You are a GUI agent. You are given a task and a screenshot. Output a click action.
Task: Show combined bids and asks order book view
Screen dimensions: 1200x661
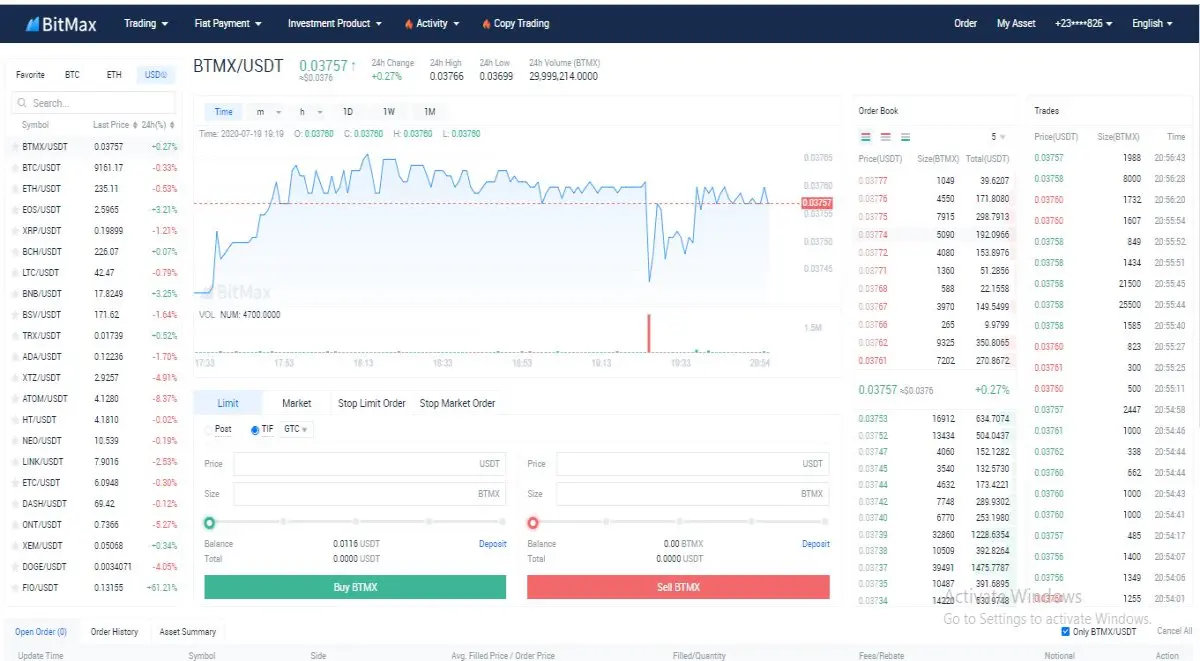pos(866,136)
